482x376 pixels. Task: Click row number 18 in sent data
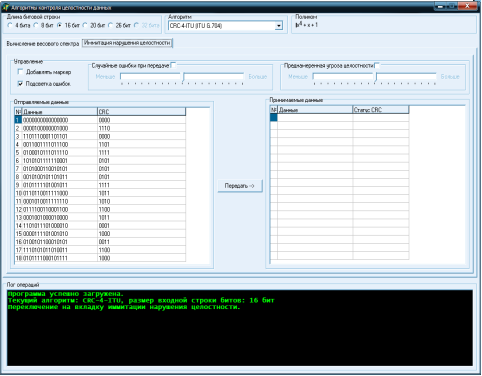(x=18, y=258)
